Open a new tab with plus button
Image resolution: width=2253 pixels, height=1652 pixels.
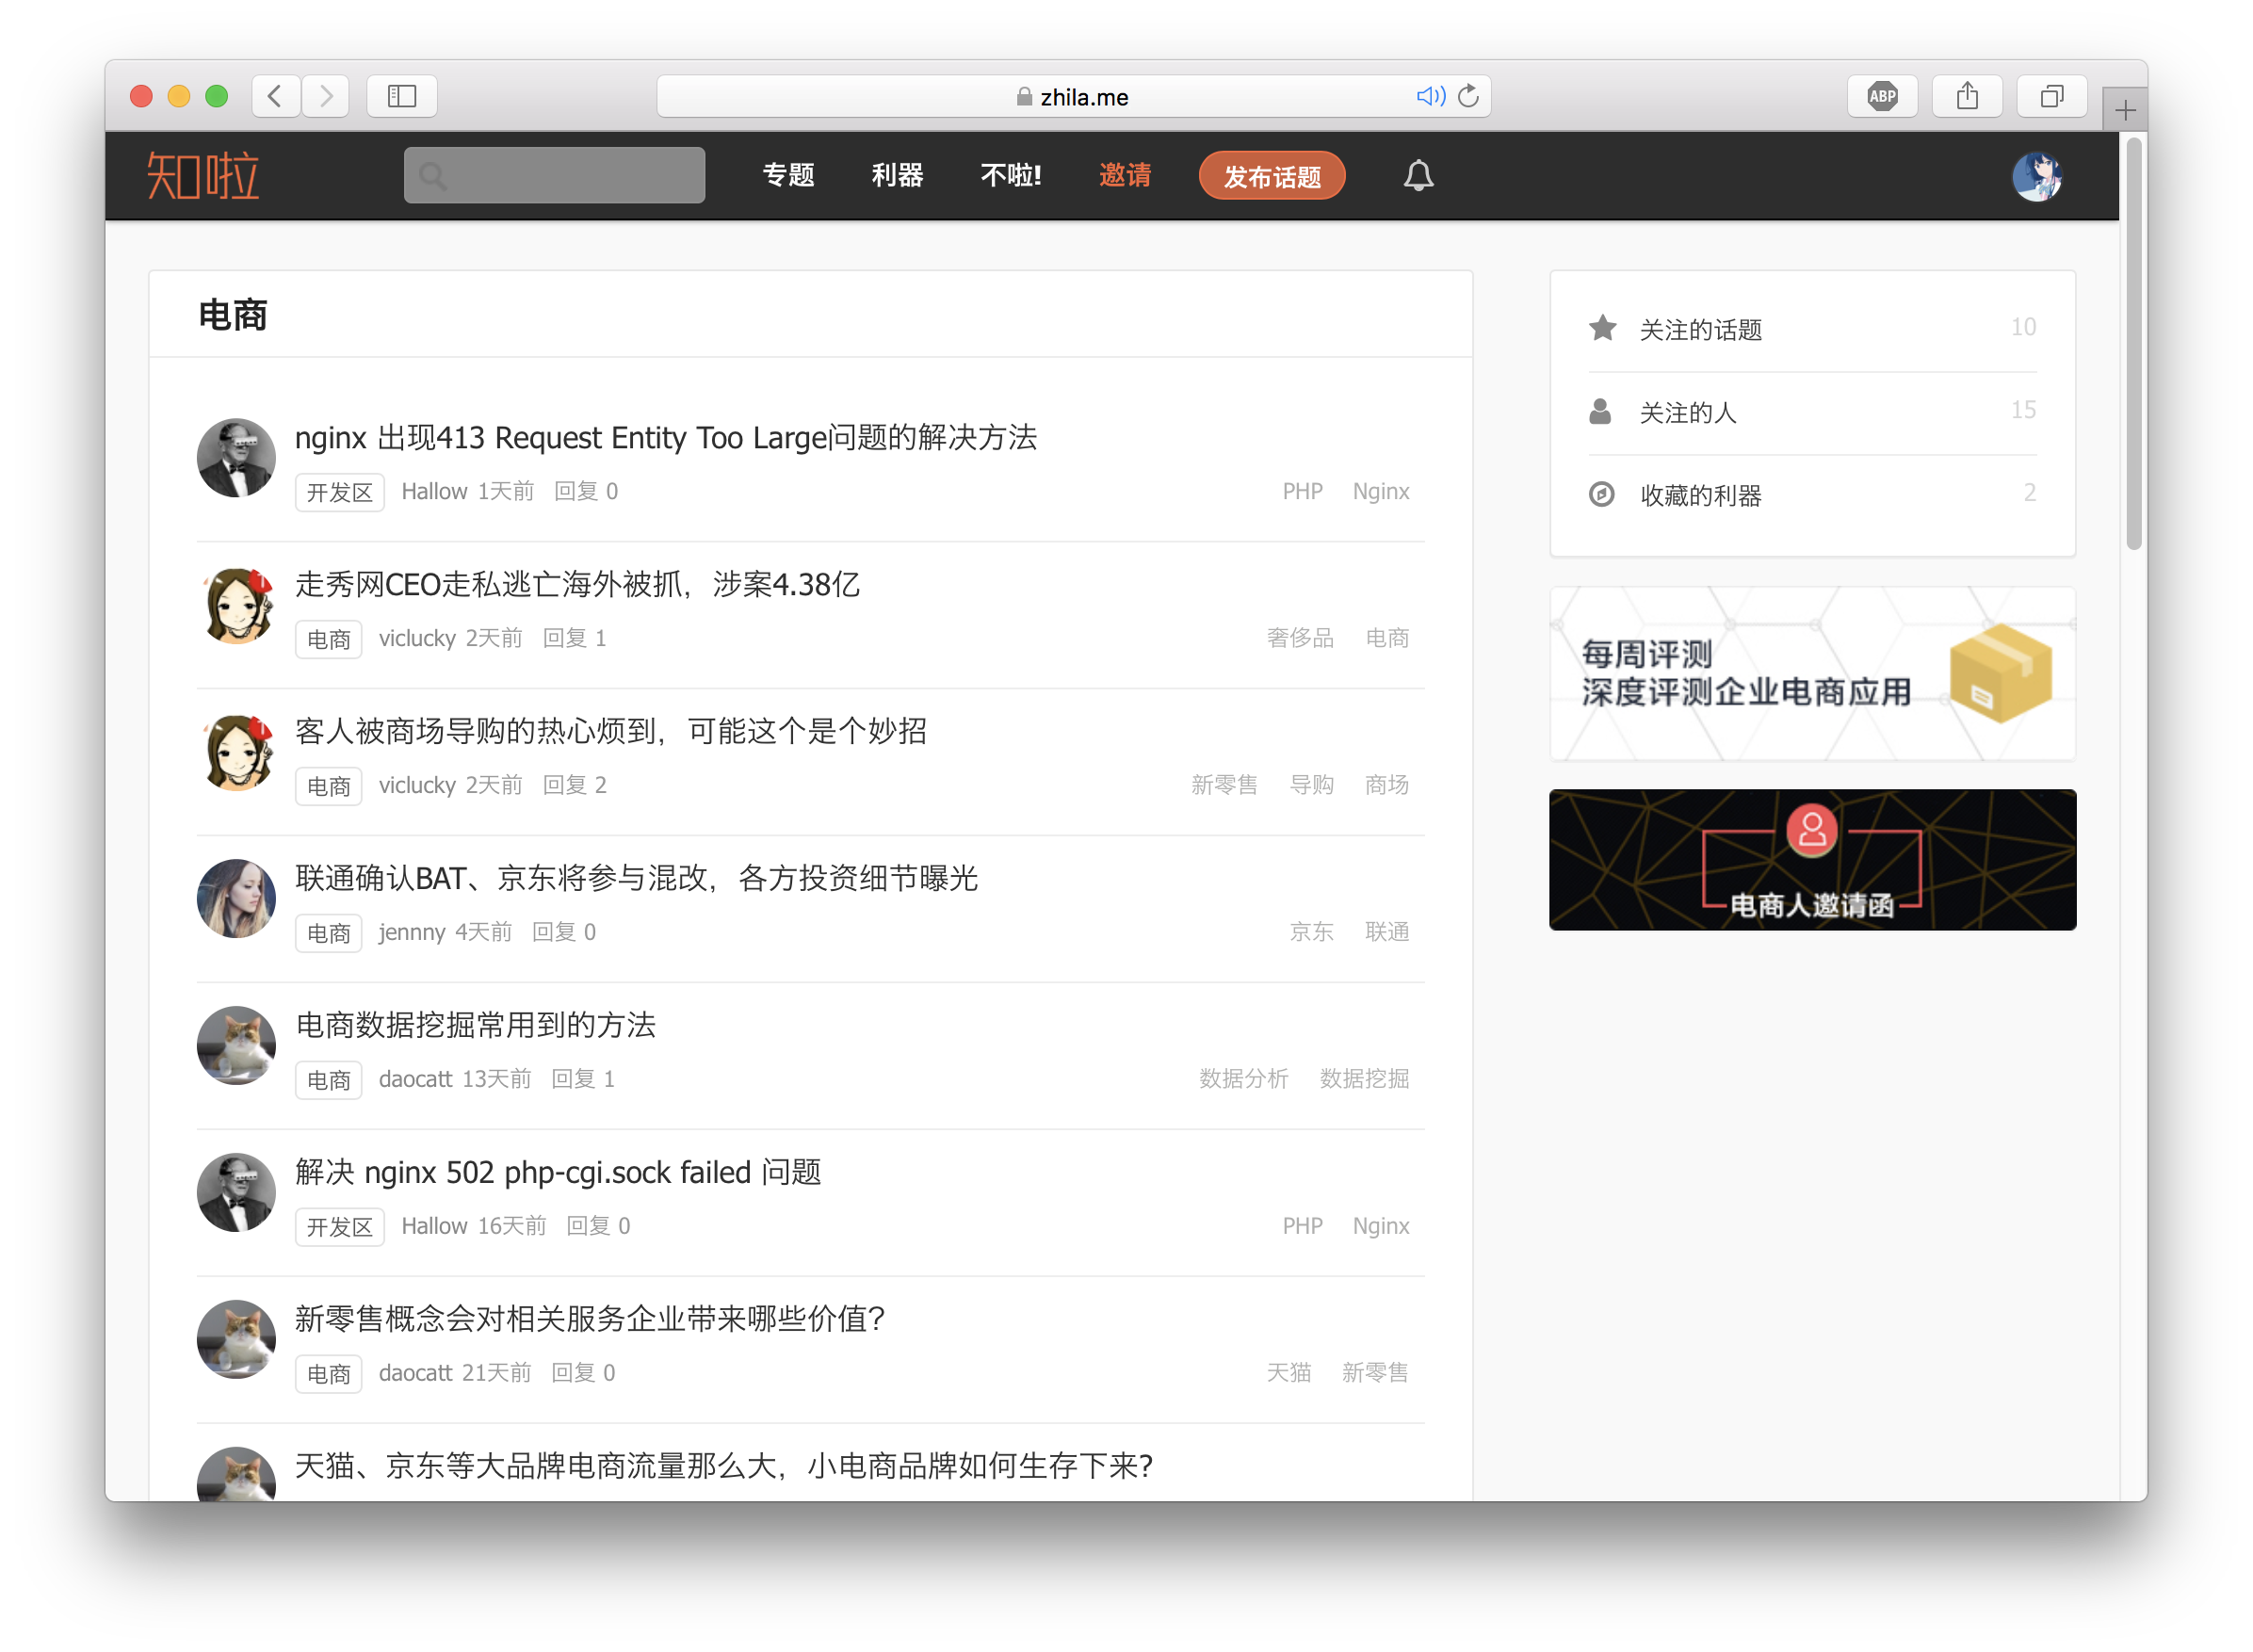pos(2125,110)
